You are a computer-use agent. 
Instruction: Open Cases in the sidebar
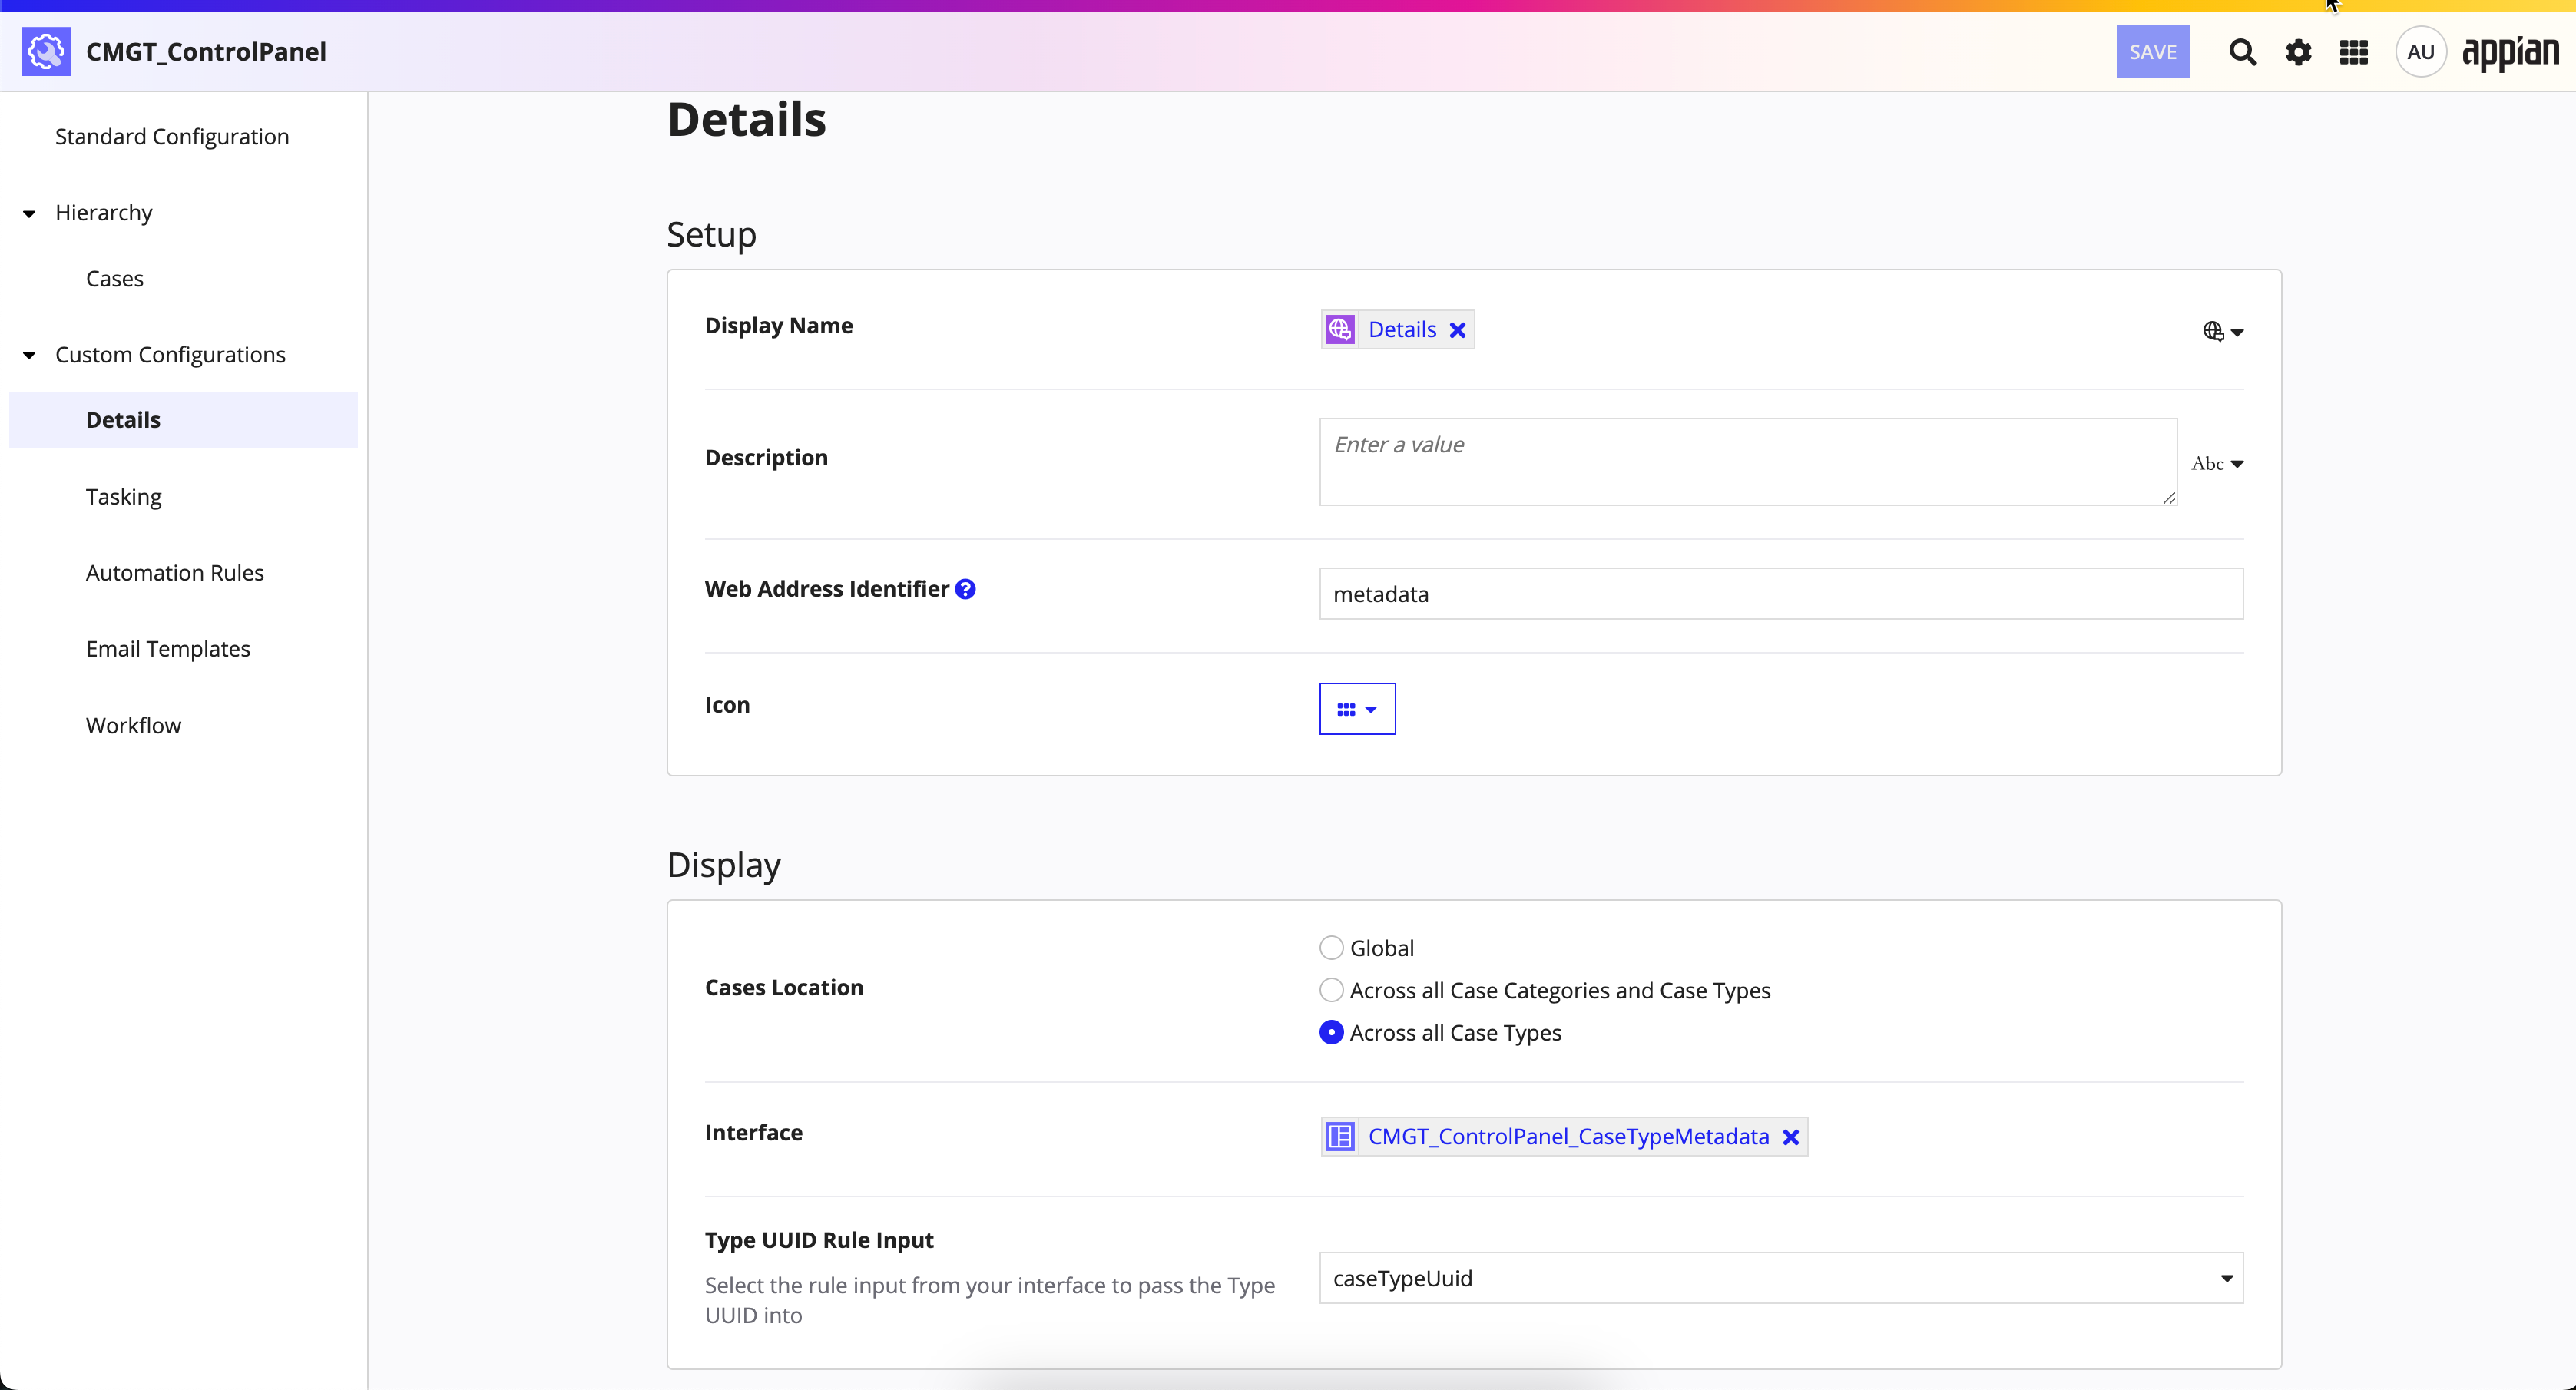pyautogui.click(x=115, y=278)
